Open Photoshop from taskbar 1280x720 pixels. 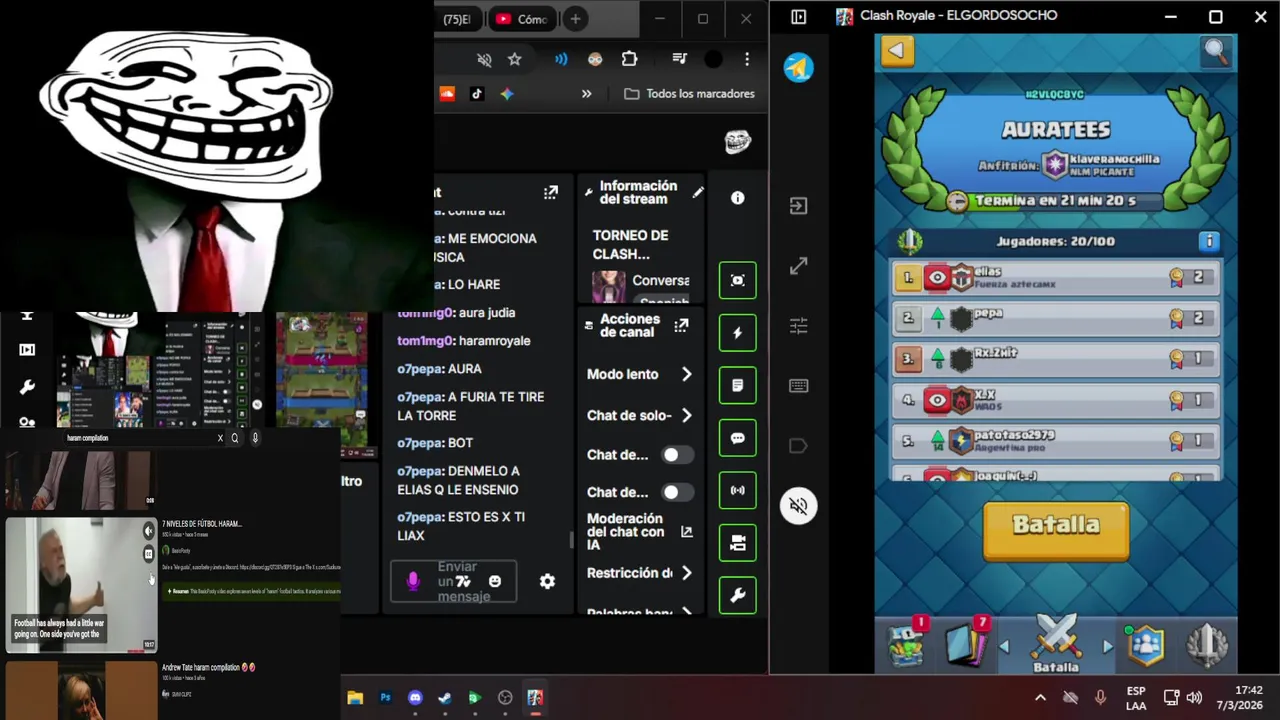385,698
